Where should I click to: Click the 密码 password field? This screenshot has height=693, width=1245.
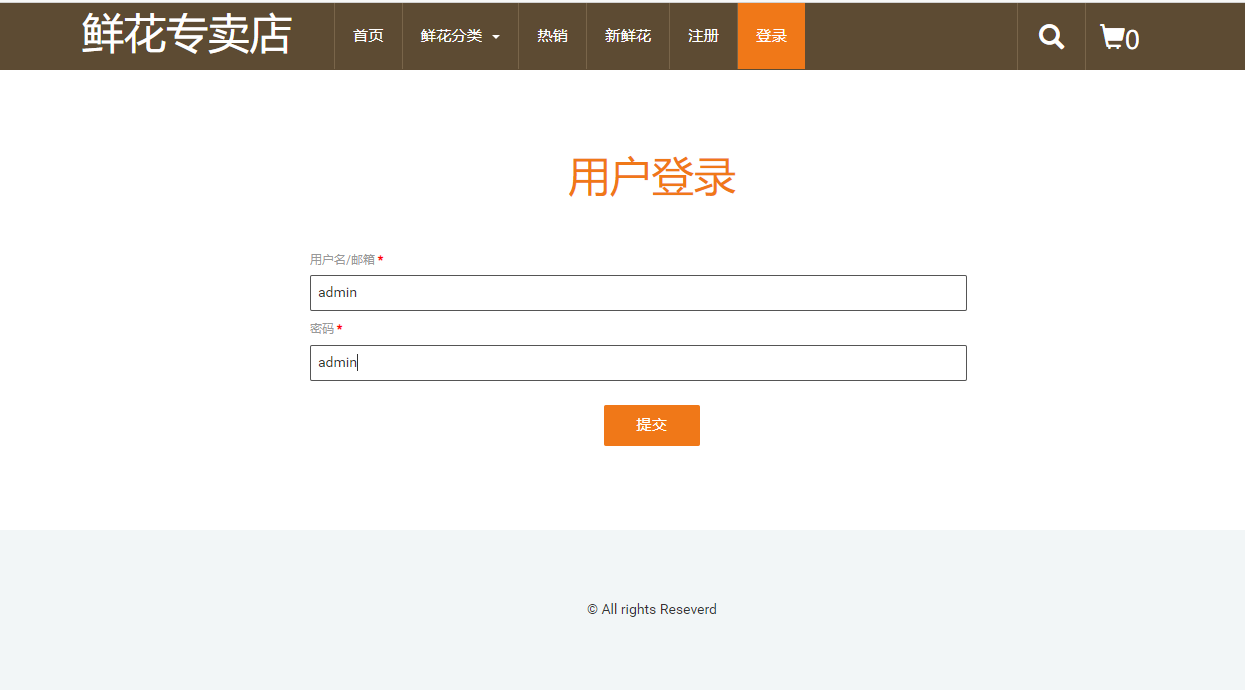click(x=637, y=362)
